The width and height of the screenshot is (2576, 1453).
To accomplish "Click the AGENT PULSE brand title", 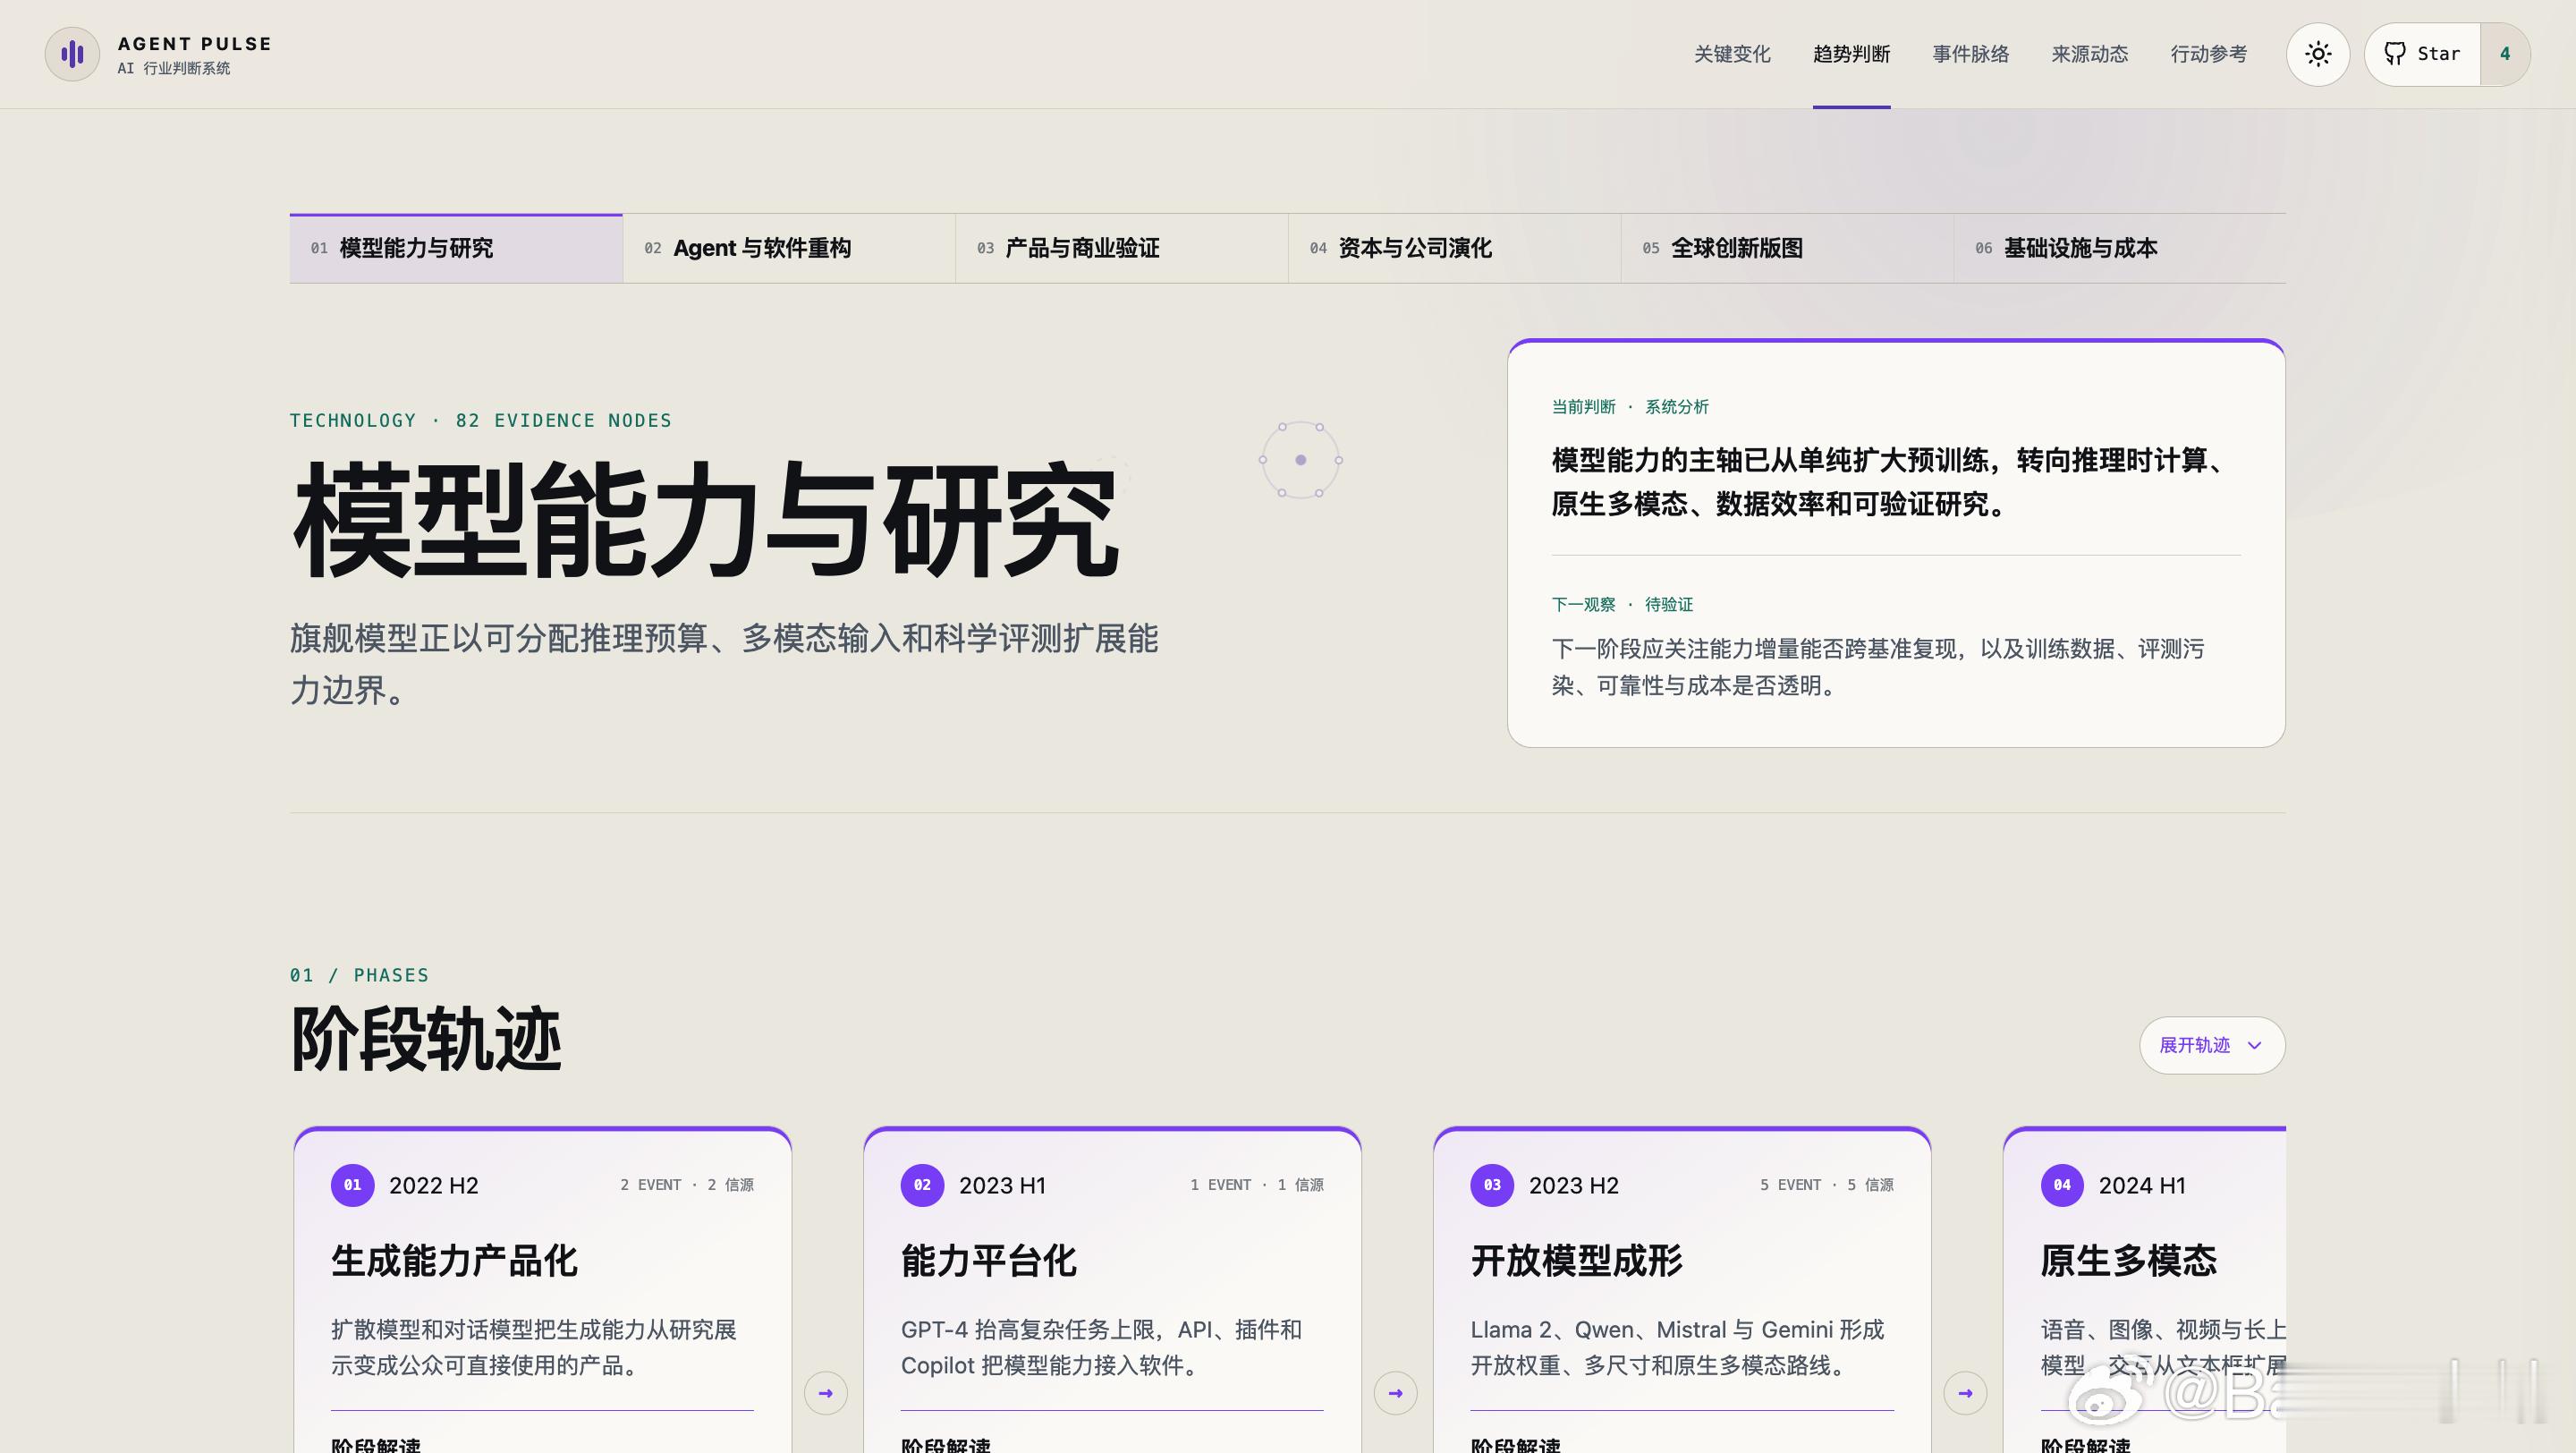I will click(195, 44).
